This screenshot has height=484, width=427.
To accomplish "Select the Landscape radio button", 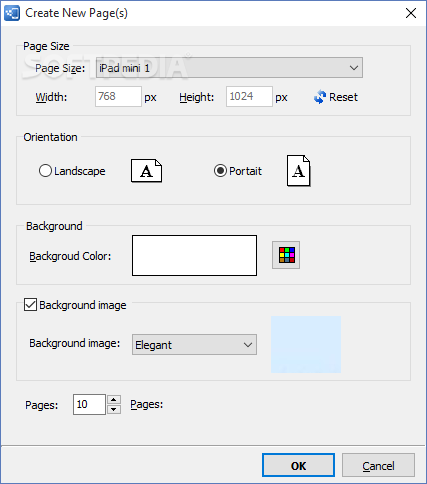I will point(45,171).
